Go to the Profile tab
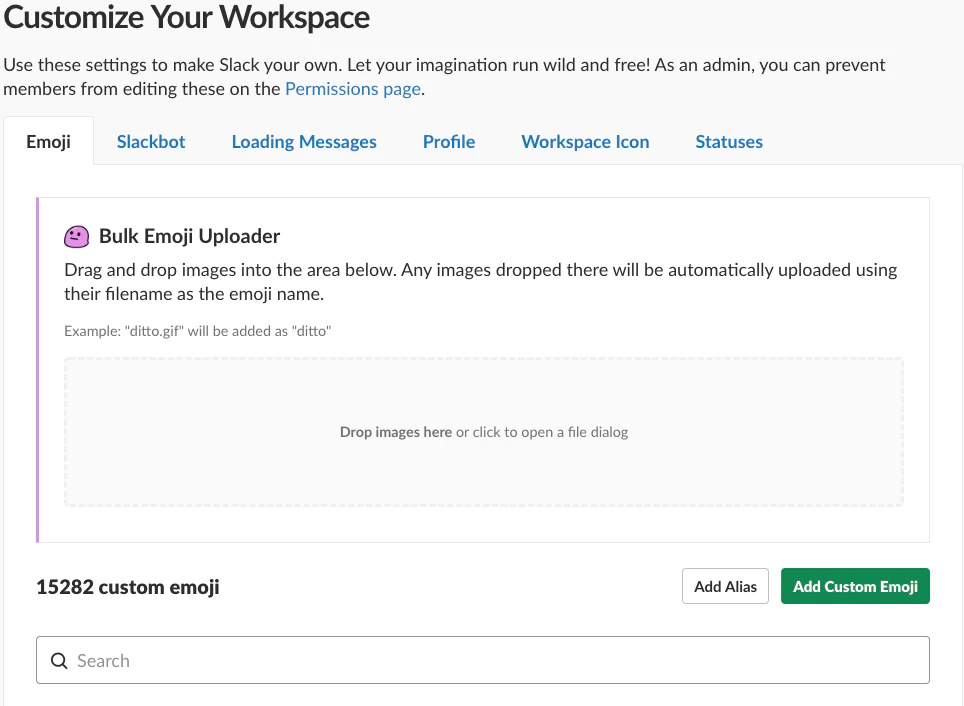Viewport: 964px width, 706px height. pos(449,141)
